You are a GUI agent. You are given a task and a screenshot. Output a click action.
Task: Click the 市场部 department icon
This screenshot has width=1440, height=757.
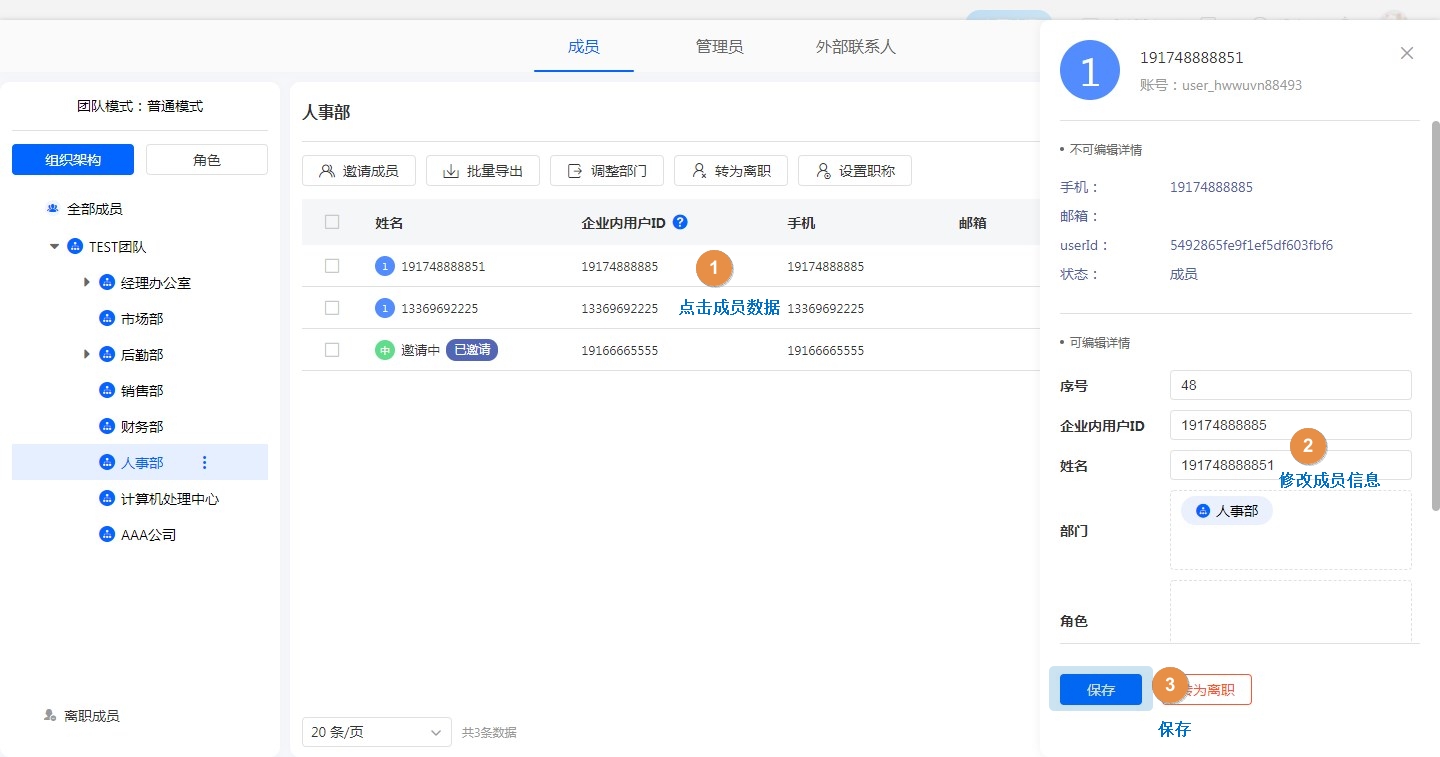107,318
